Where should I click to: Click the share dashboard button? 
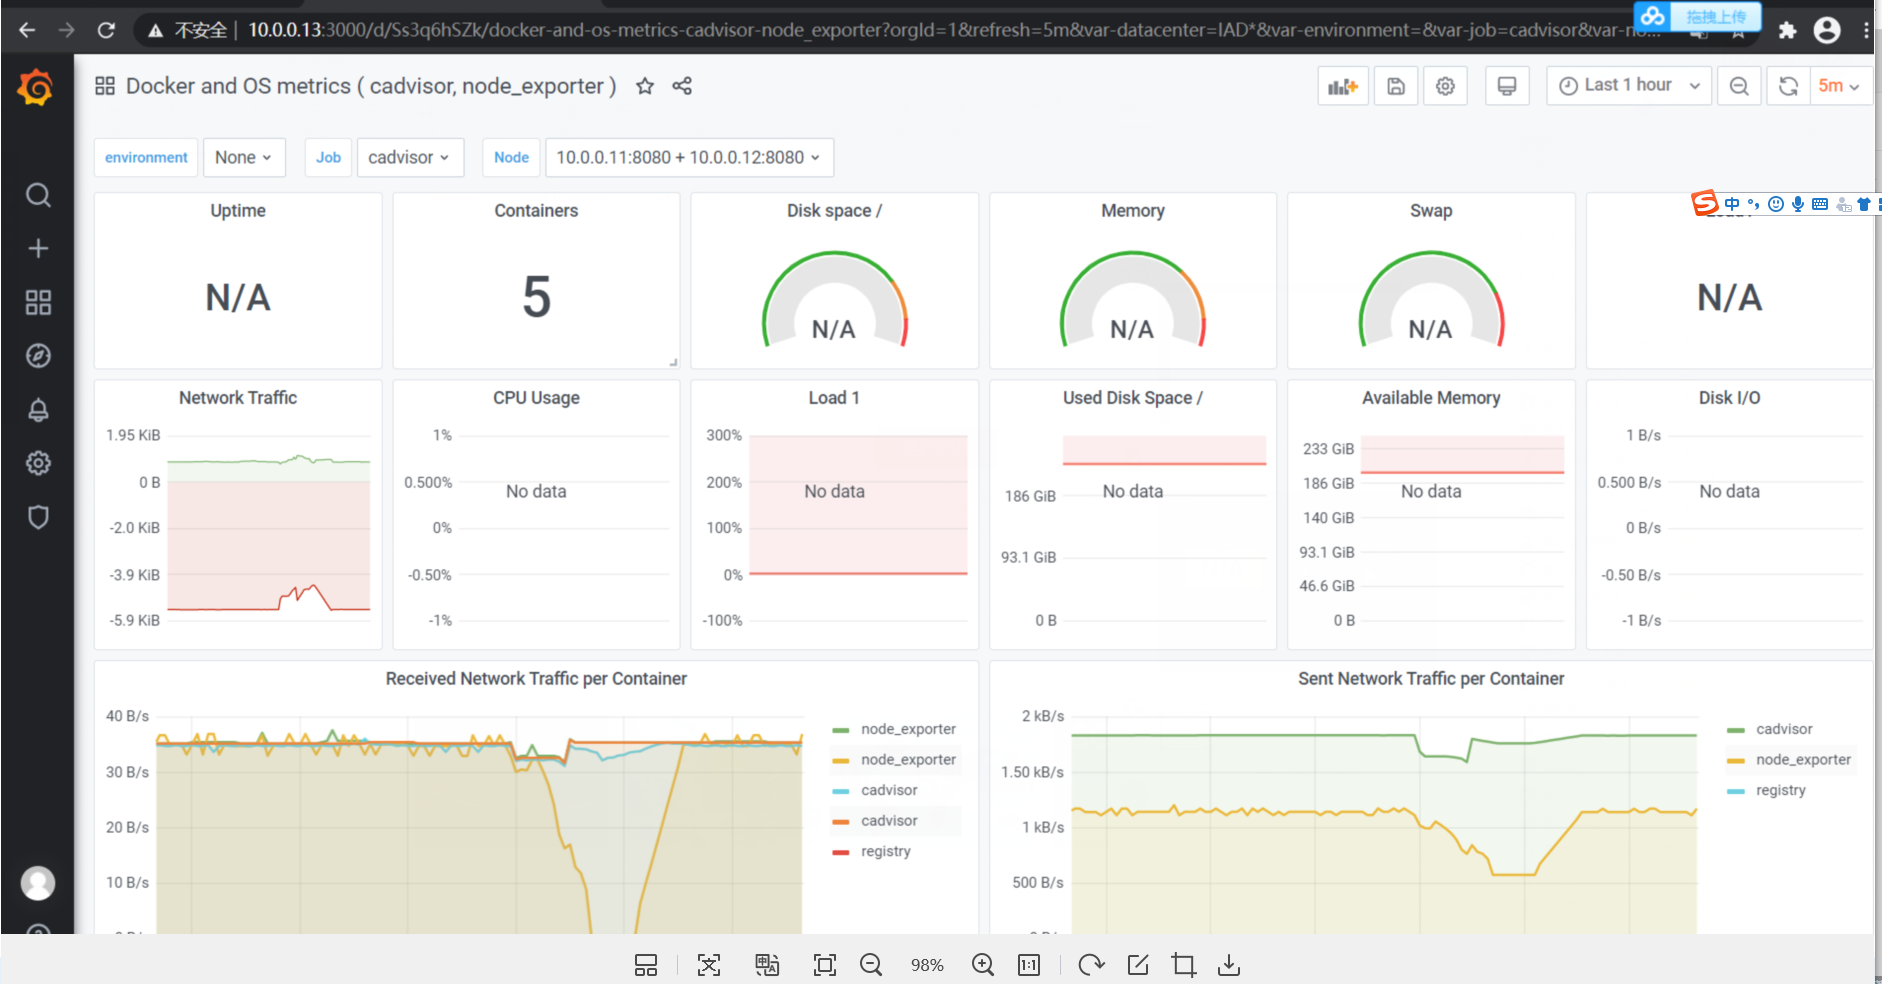coord(682,86)
